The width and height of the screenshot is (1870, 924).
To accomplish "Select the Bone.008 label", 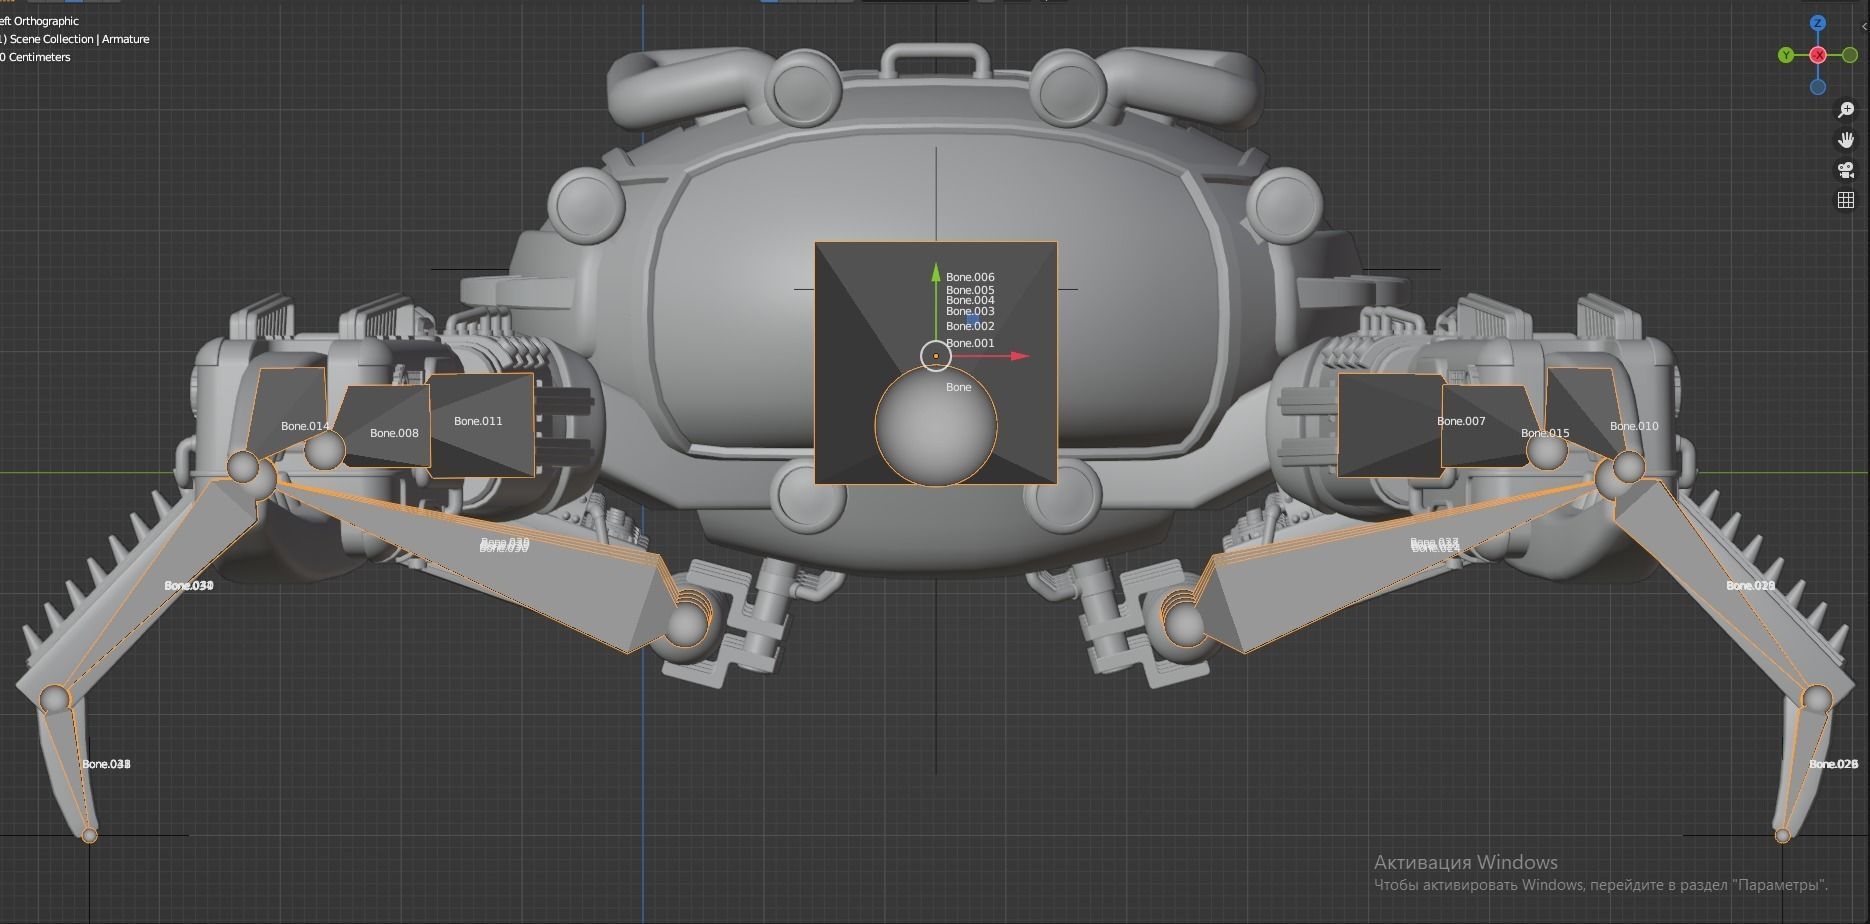I will 394,432.
